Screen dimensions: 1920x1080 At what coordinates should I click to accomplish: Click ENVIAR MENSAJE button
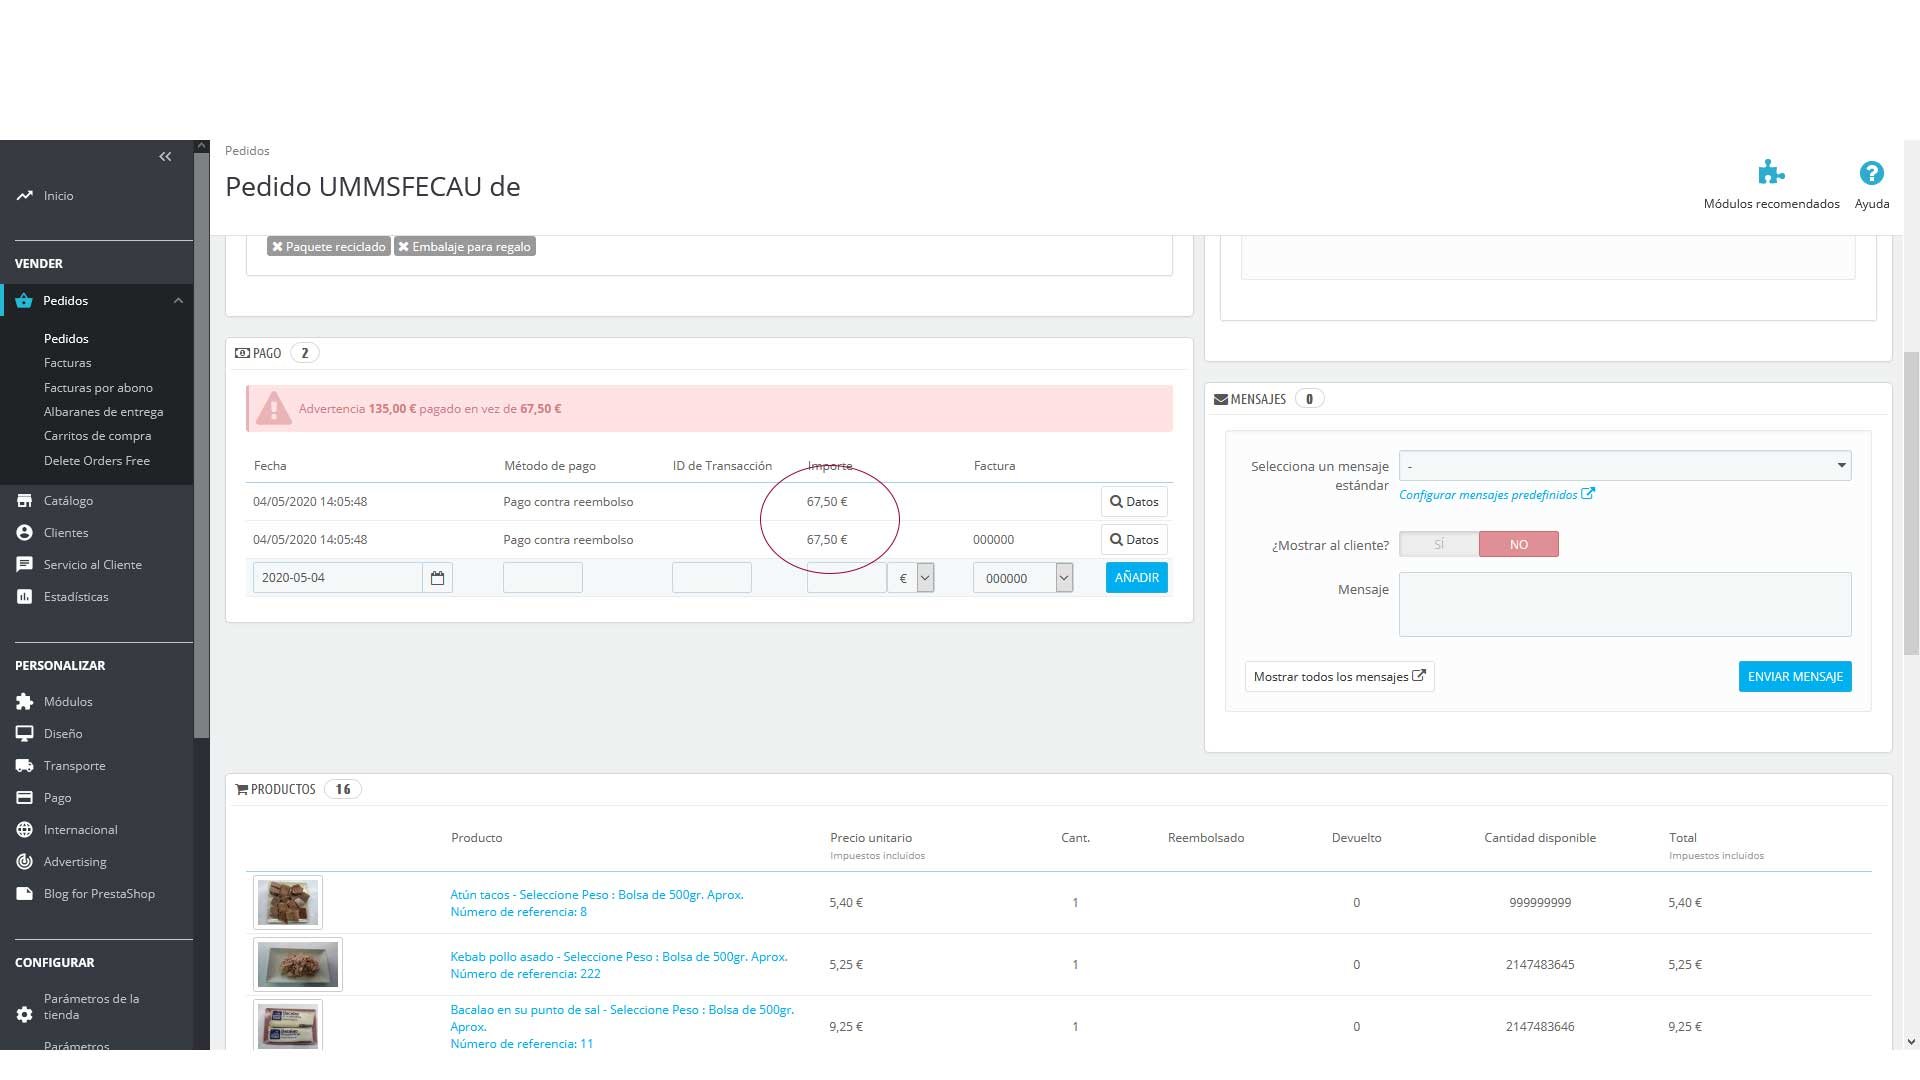pyautogui.click(x=1794, y=677)
